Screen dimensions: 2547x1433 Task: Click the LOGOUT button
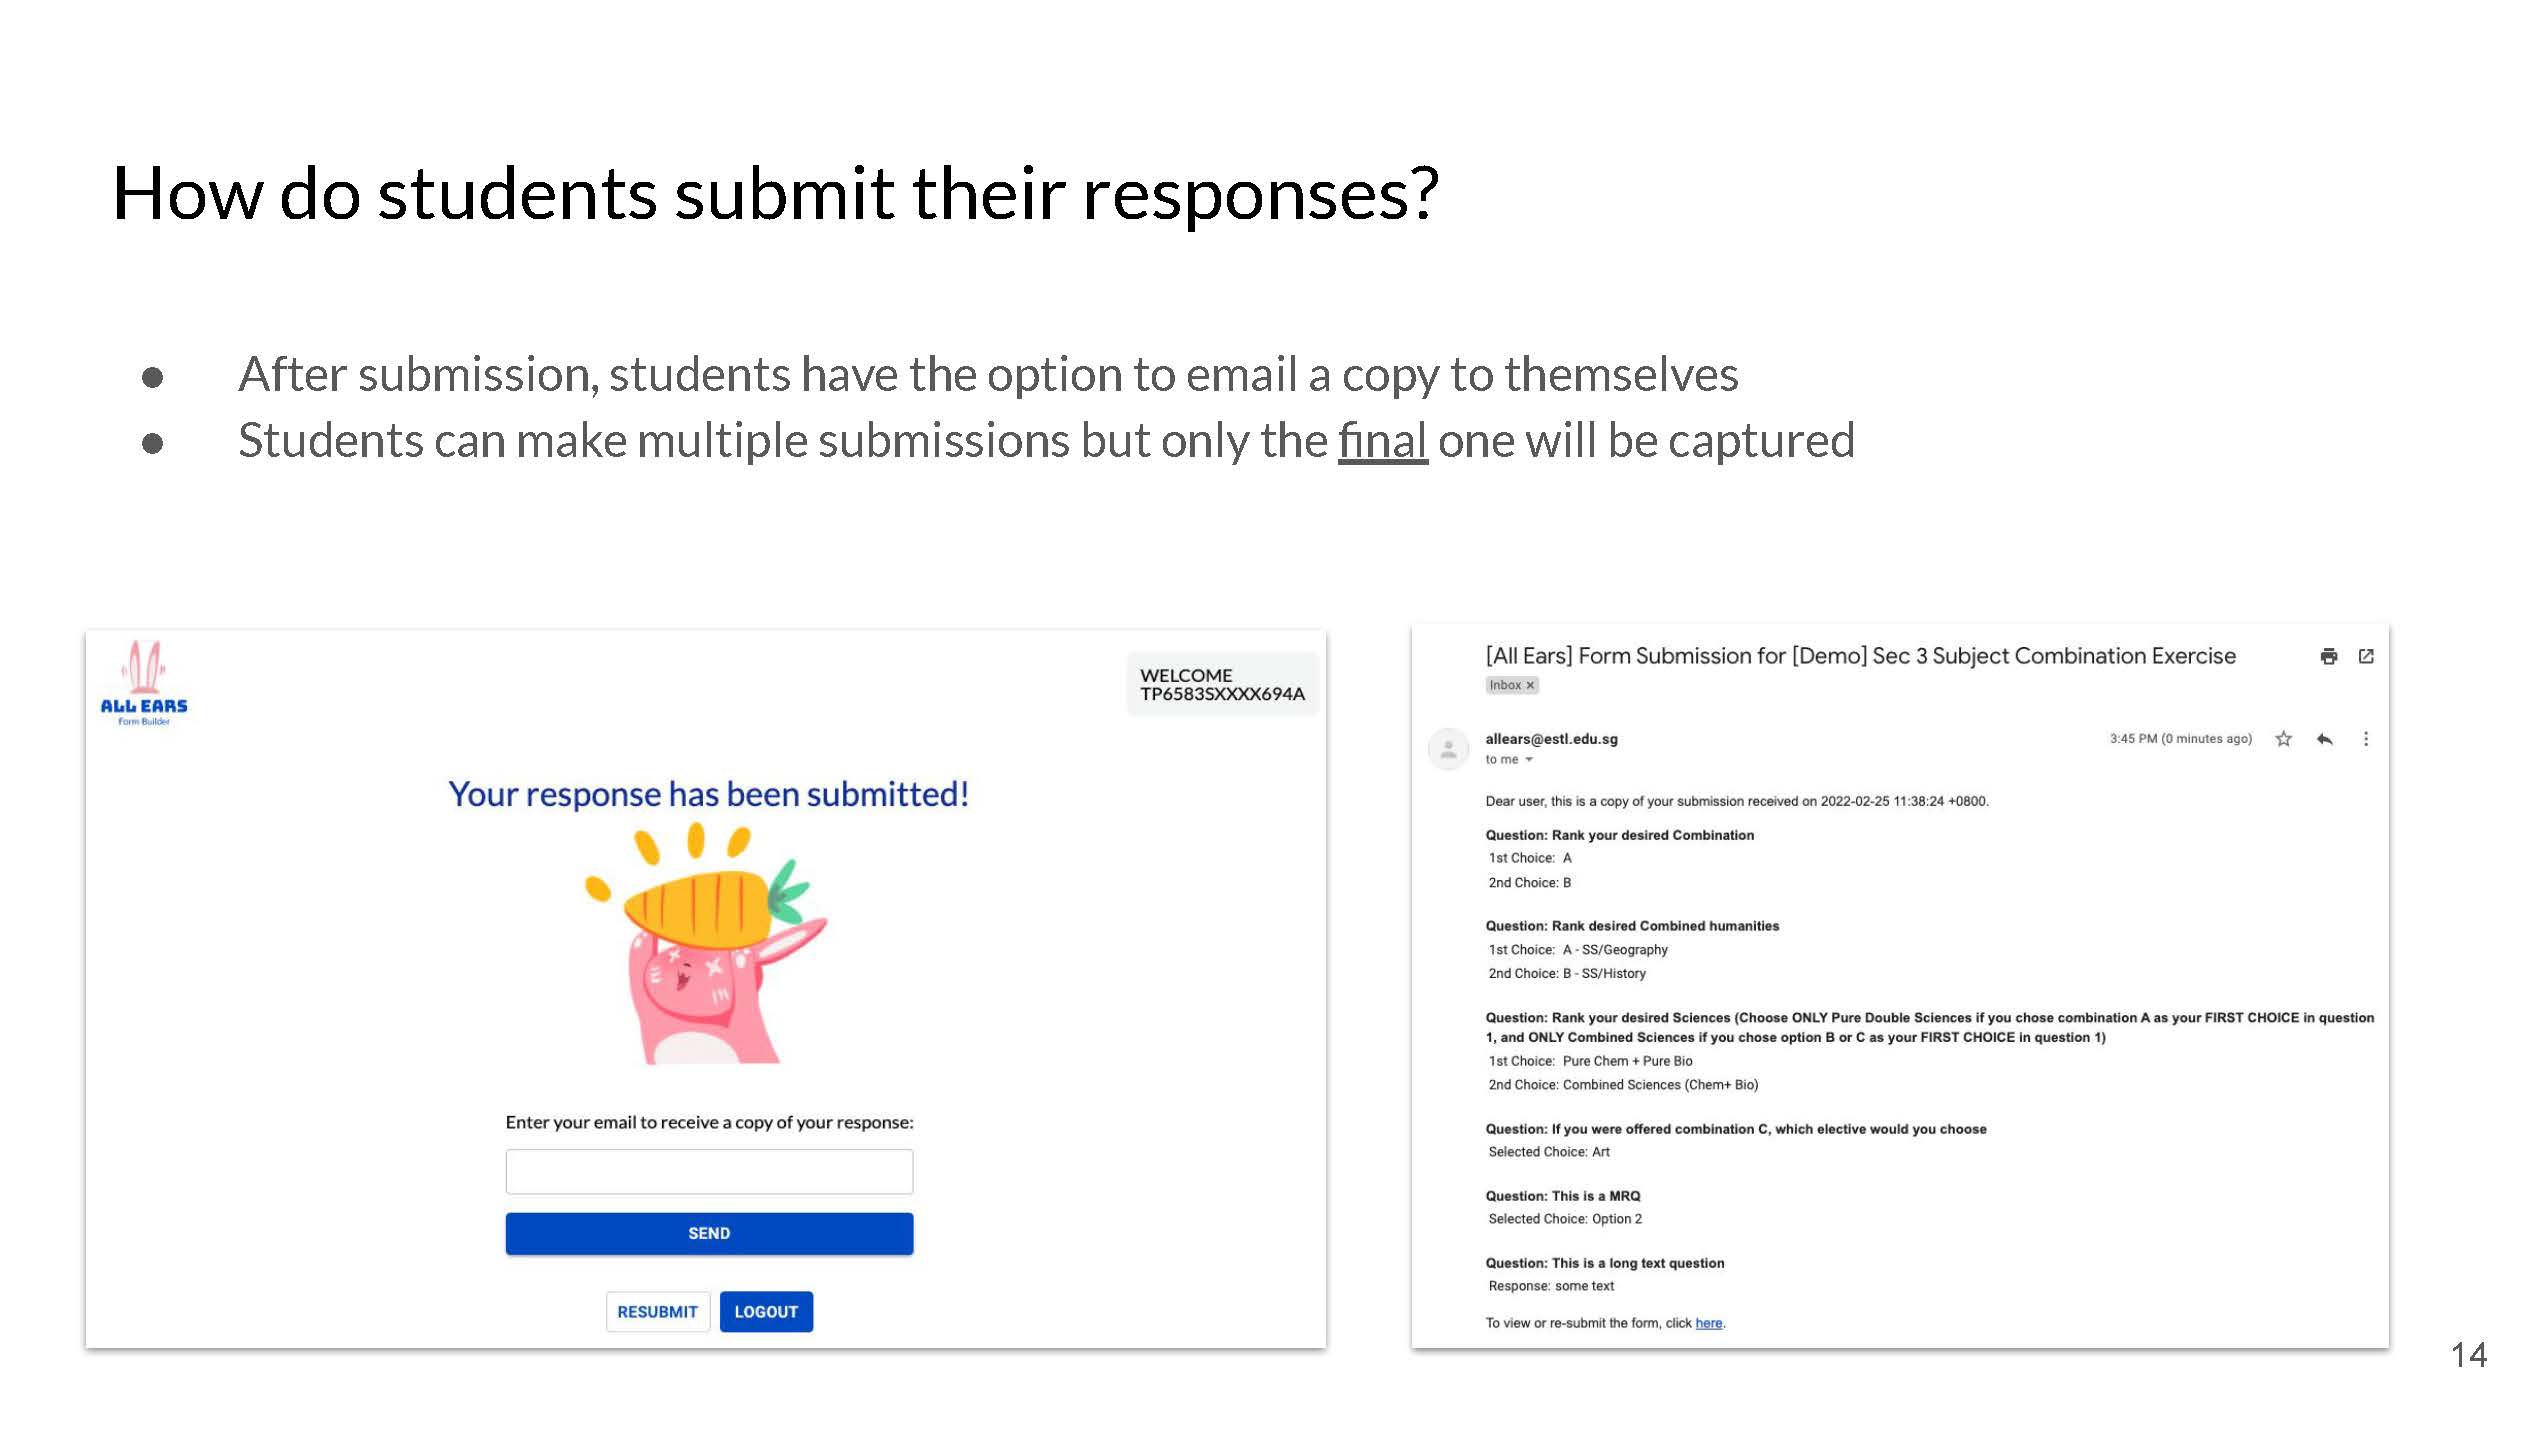(x=766, y=1312)
